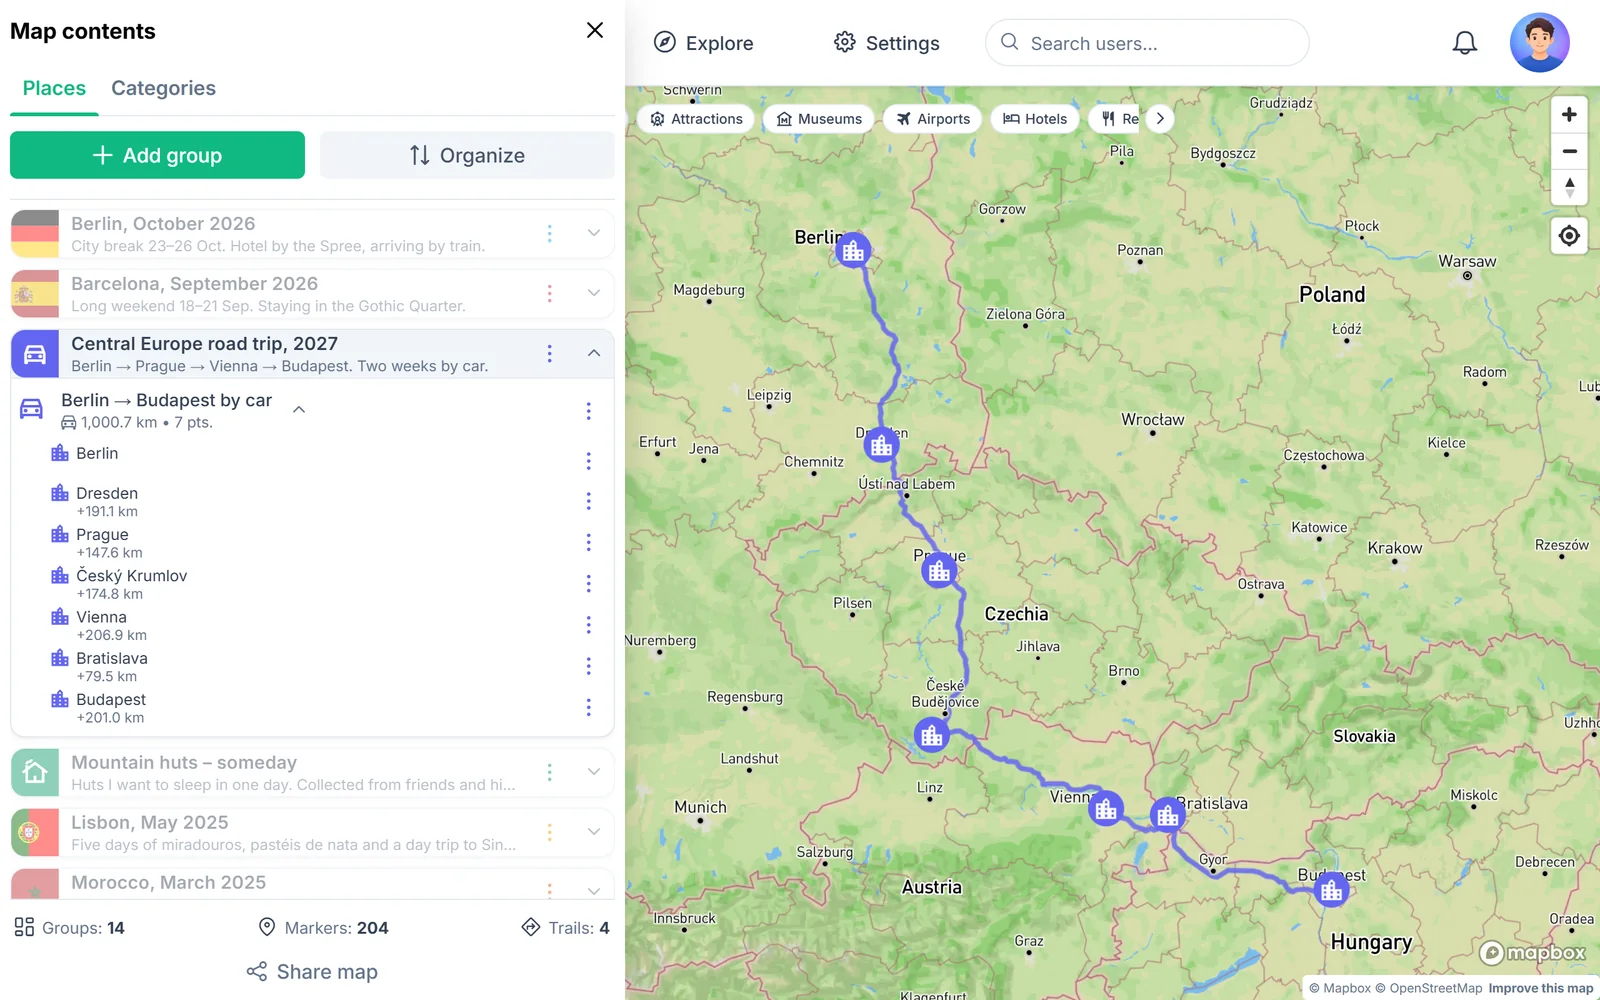Locate my position on the map

(1569, 236)
